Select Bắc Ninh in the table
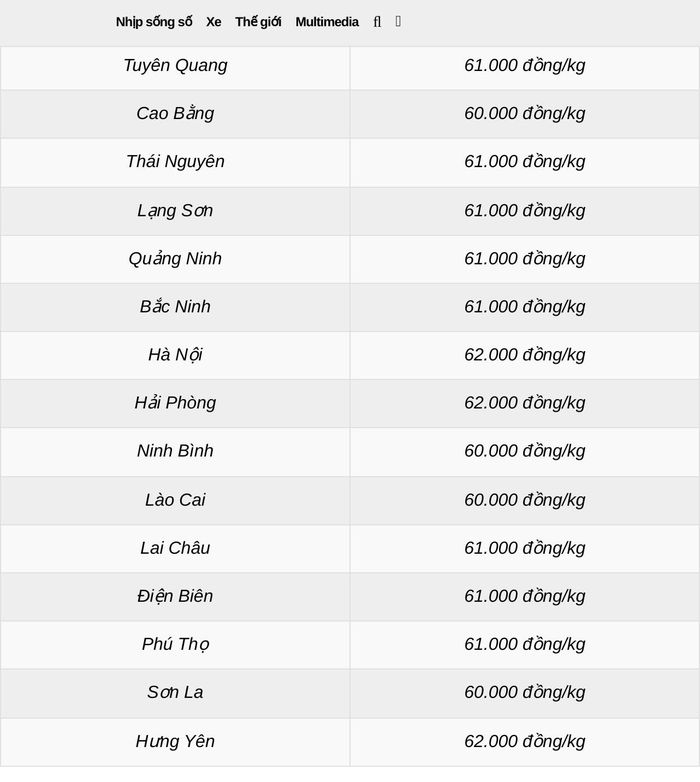The image size is (700, 782). click(175, 307)
